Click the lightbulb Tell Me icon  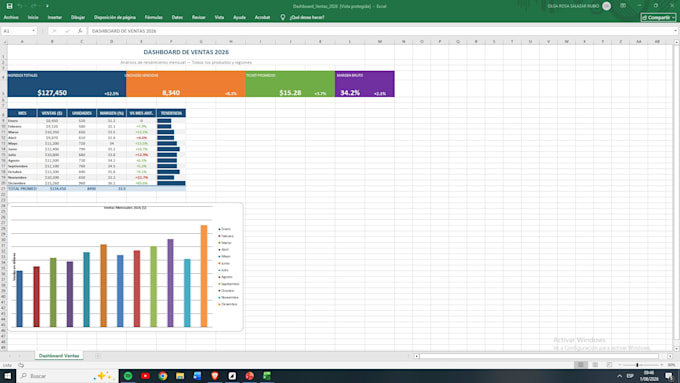(x=283, y=17)
